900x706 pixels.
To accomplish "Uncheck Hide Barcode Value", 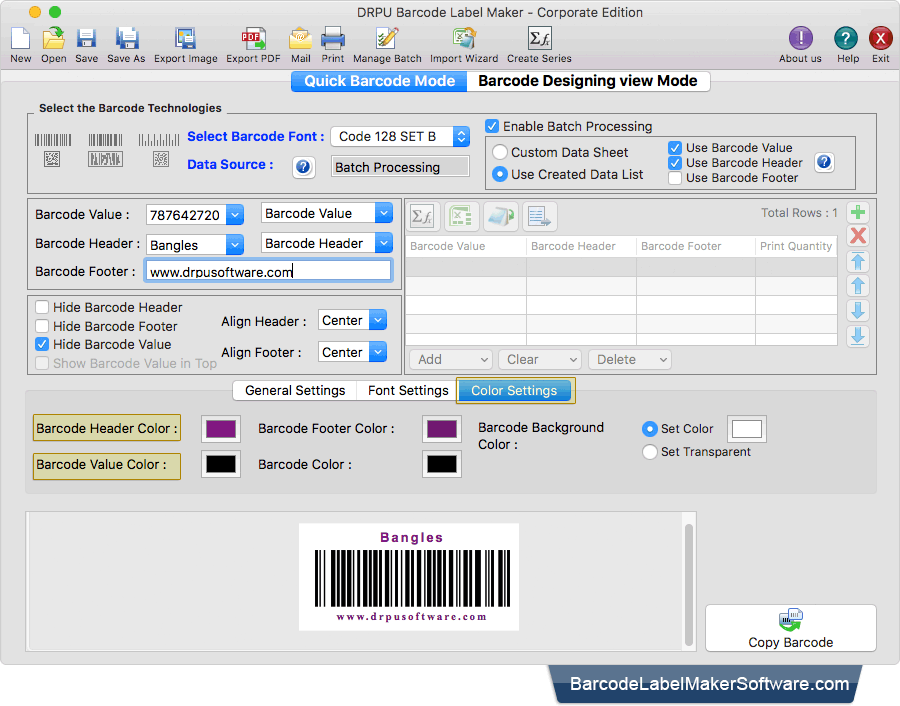I will 42,344.
